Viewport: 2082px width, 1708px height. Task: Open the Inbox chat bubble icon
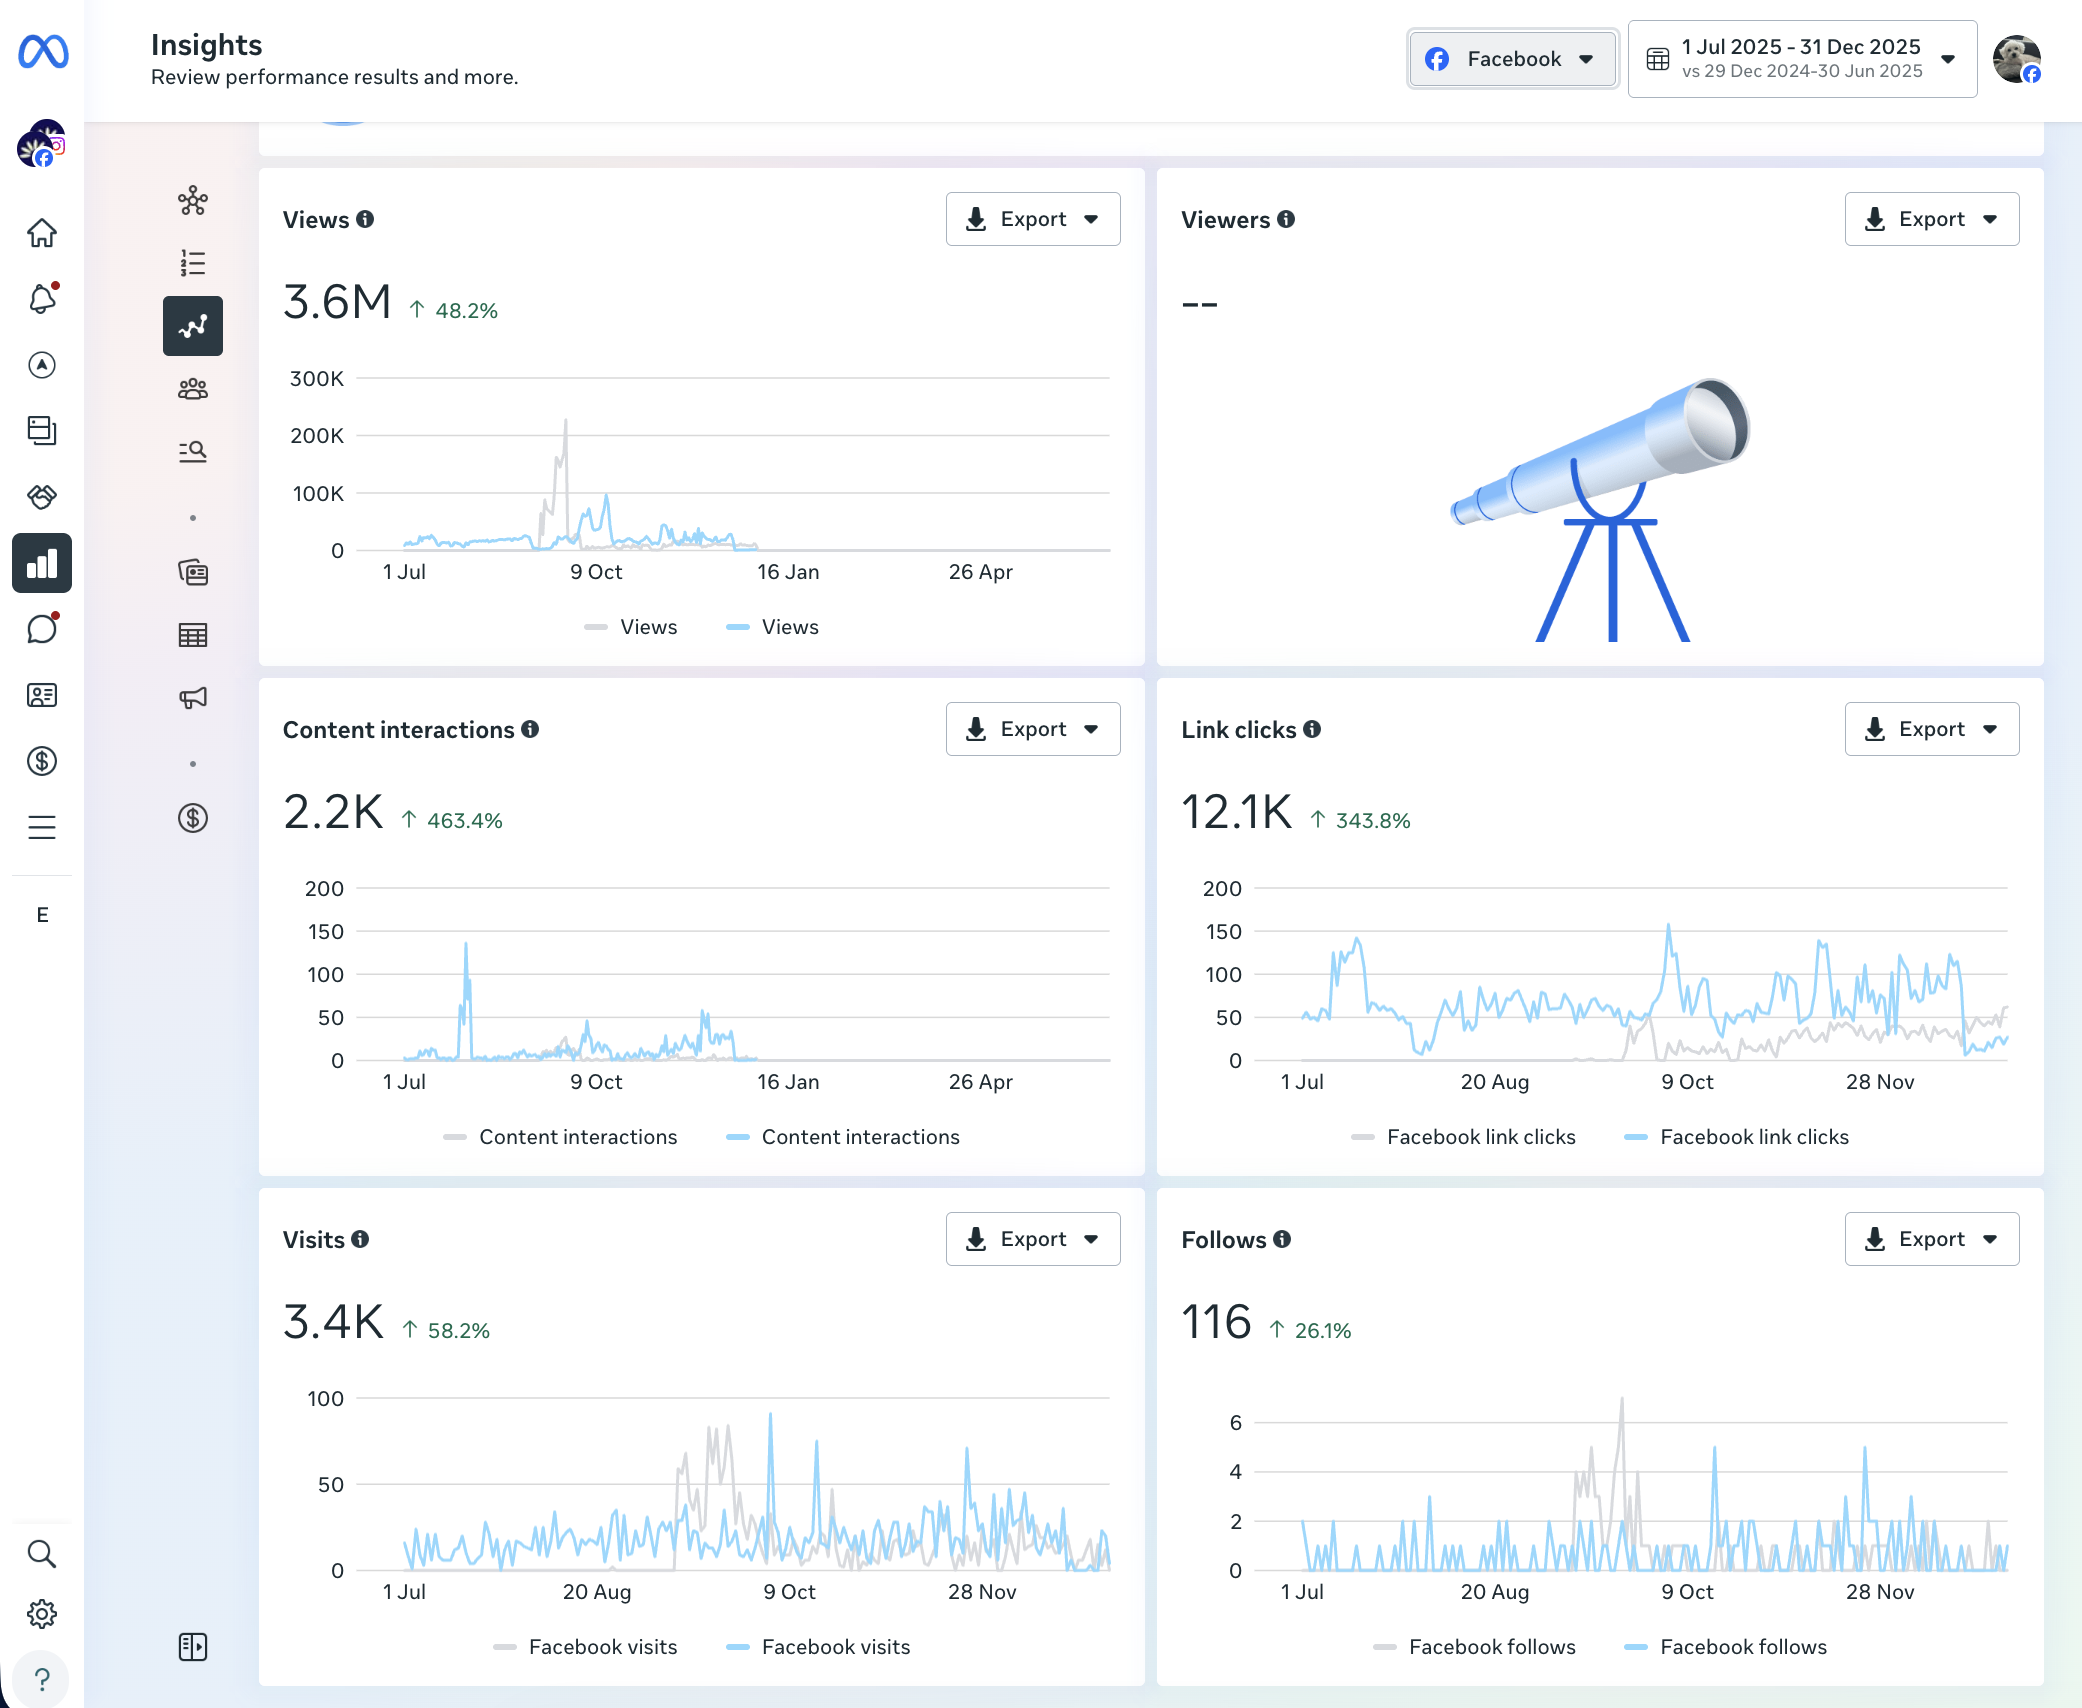tap(41, 629)
